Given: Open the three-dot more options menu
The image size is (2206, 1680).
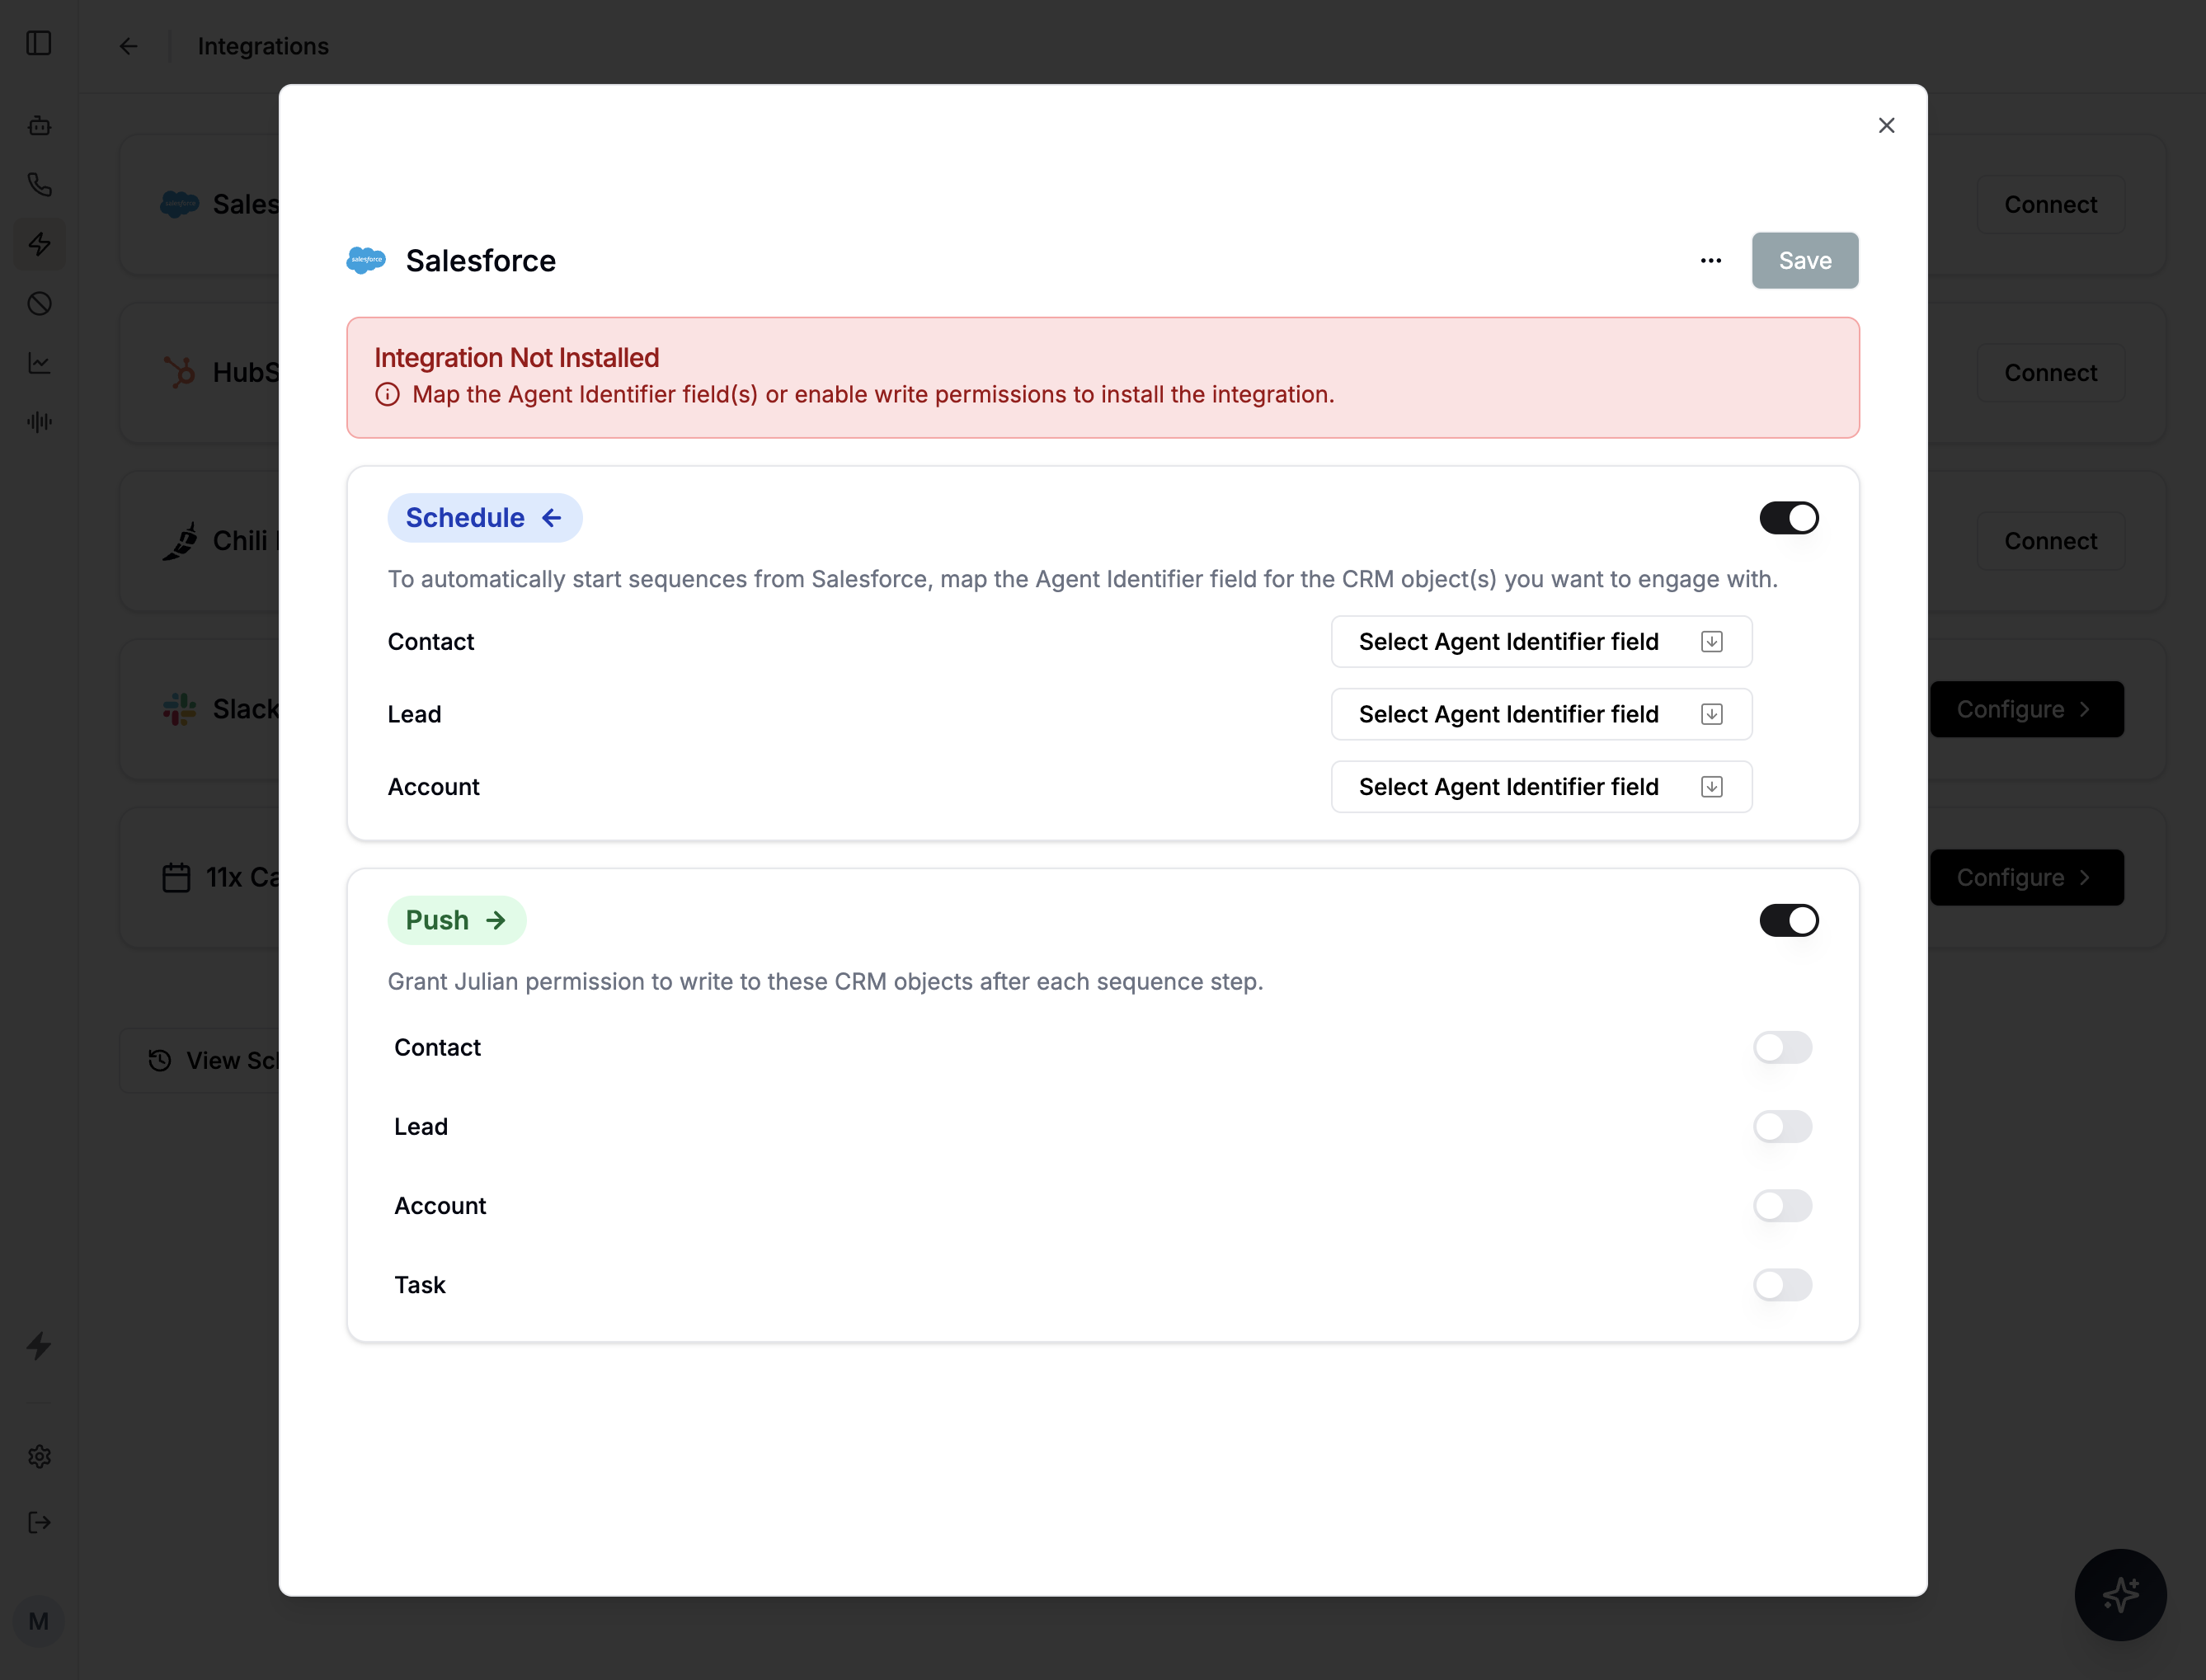Looking at the screenshot, I should [x=1711, y=261].
